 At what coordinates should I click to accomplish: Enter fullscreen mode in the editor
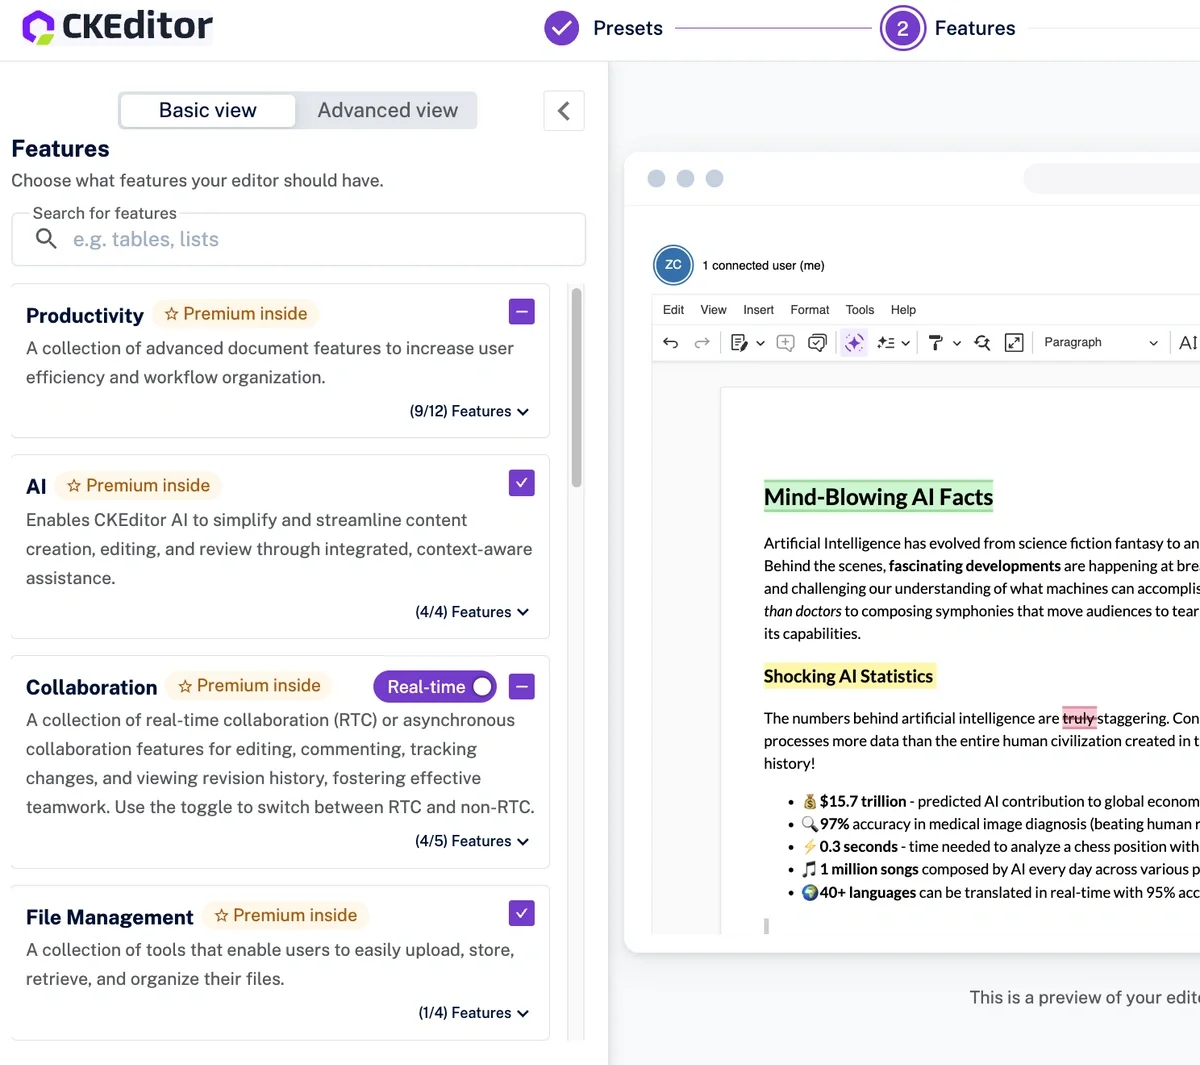coord(1014,343)
